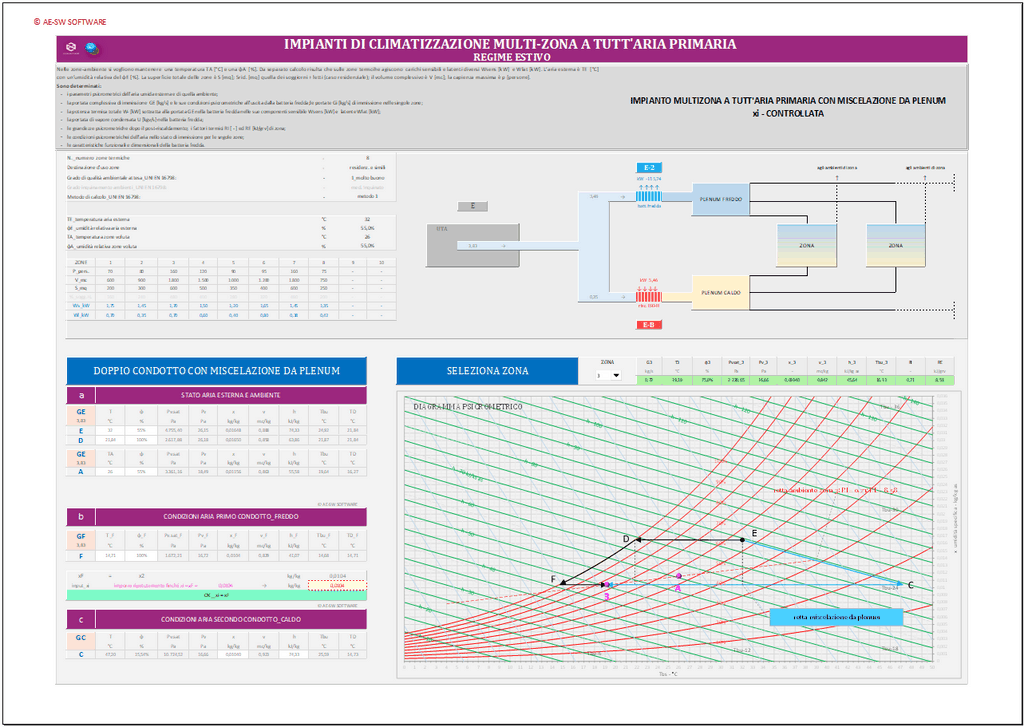The height and width of the screenshot is (727, 1024).
Task: Click the SELEZIONA ZONA header
Action: tap(487, 371)
